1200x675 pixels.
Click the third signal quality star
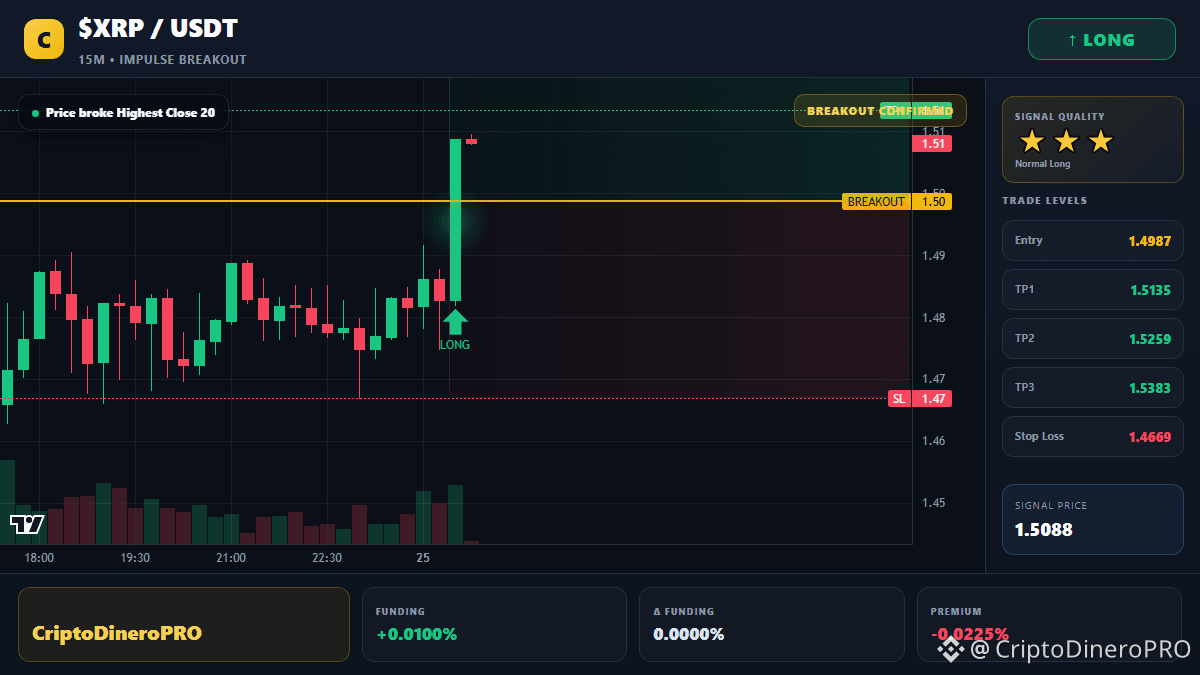click(1100, 141)
